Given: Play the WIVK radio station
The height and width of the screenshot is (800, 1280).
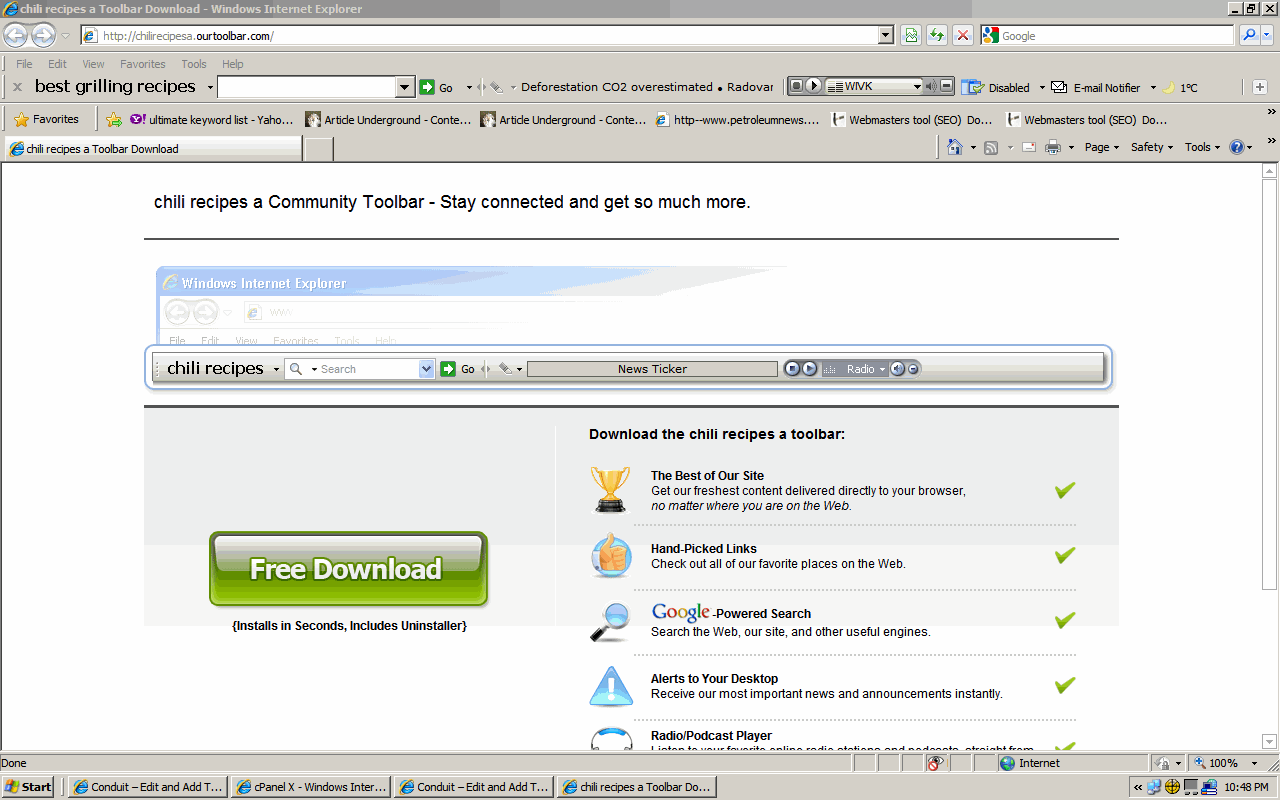Looking at the screenshot, I should (x=813, y=86).
